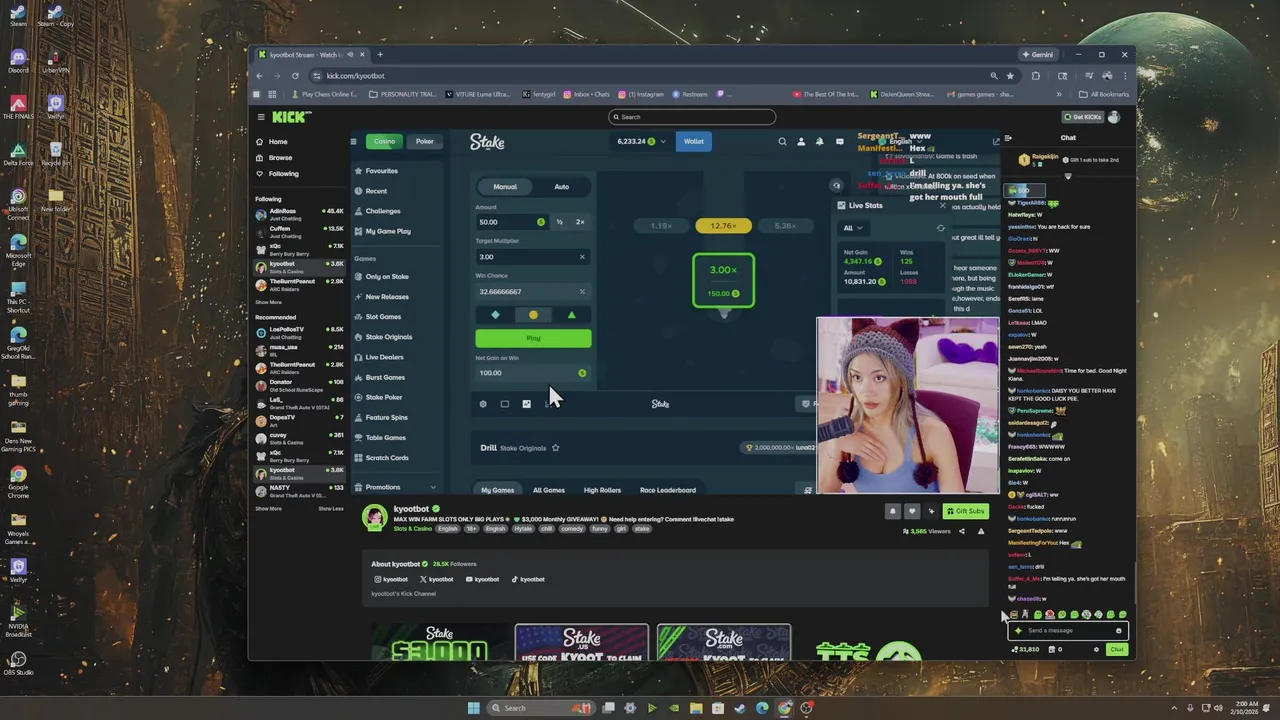Viewport: 1280px width, 720px height.
Task: Select yellow circle bet option
Action: (533, 315)
